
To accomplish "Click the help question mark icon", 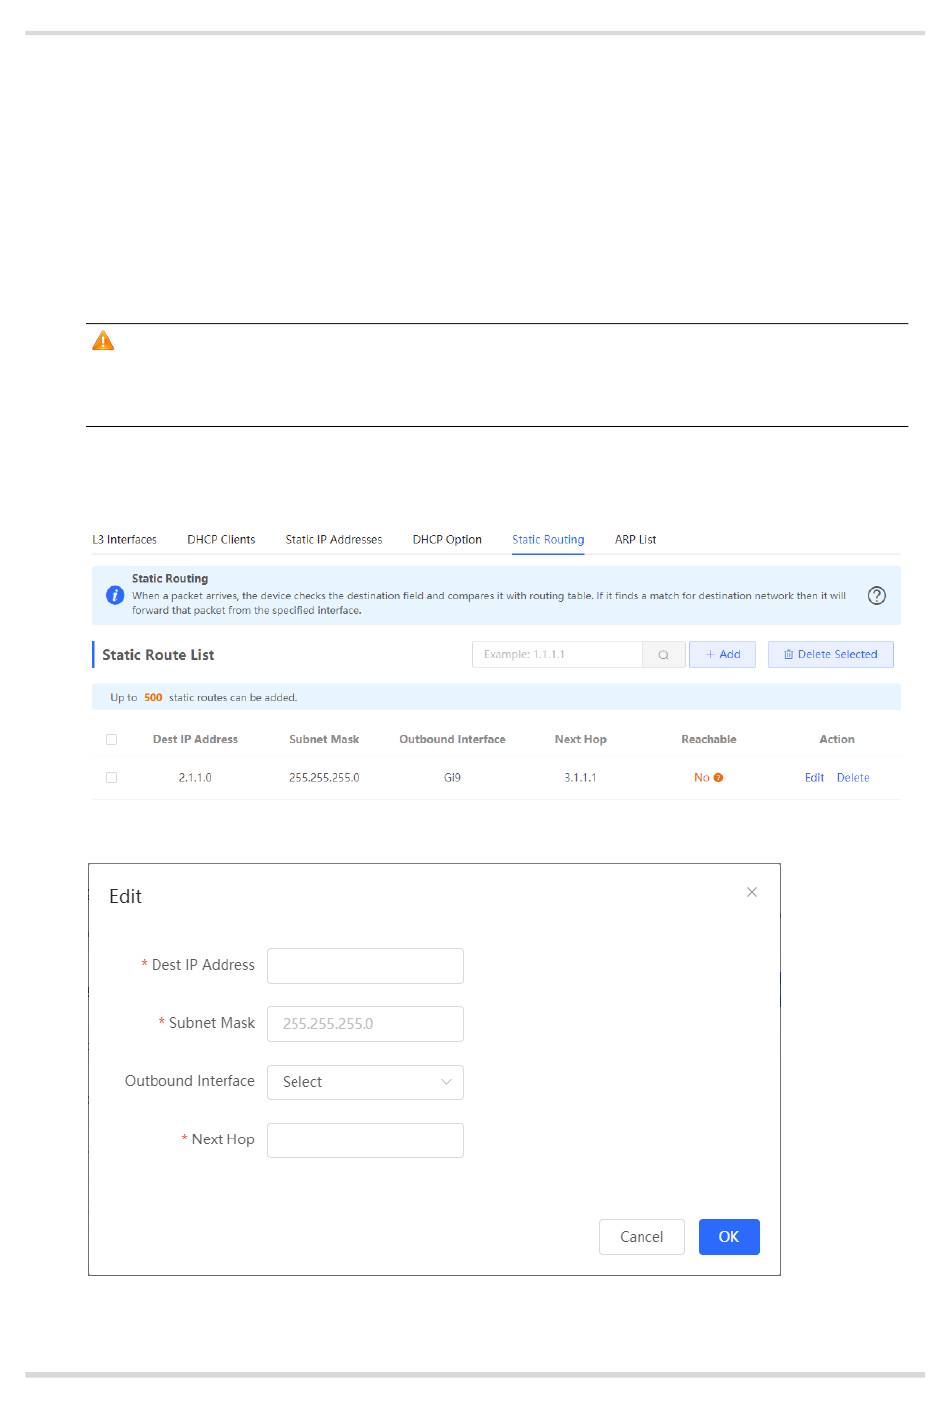I will click(x=876, y=596).
